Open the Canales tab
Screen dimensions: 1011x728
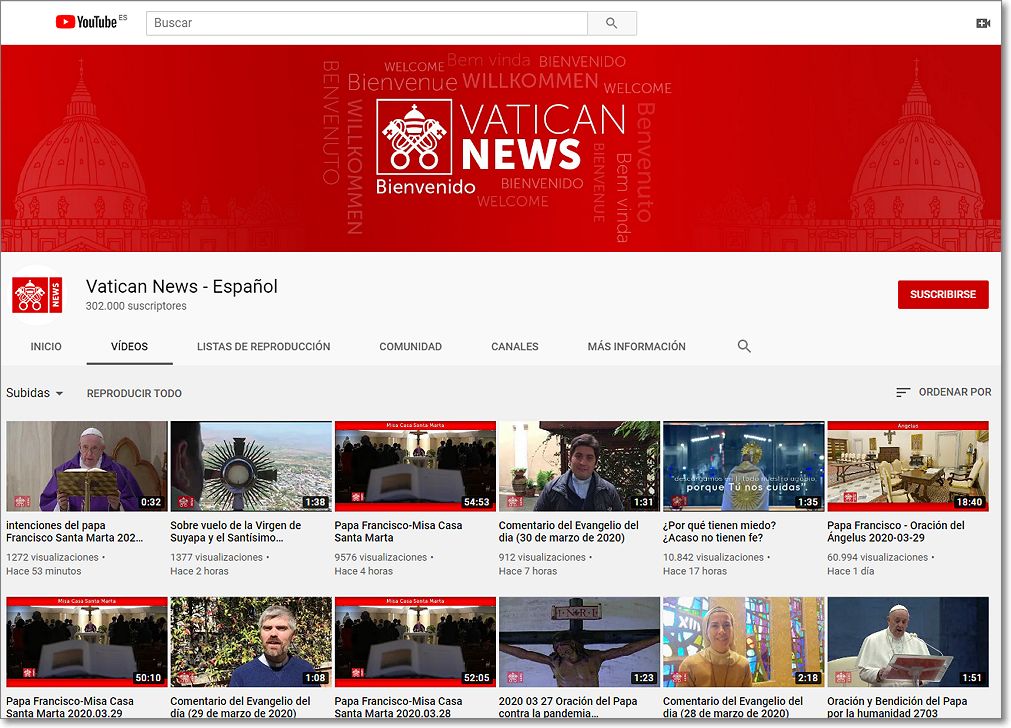click(x=515, y=346)
